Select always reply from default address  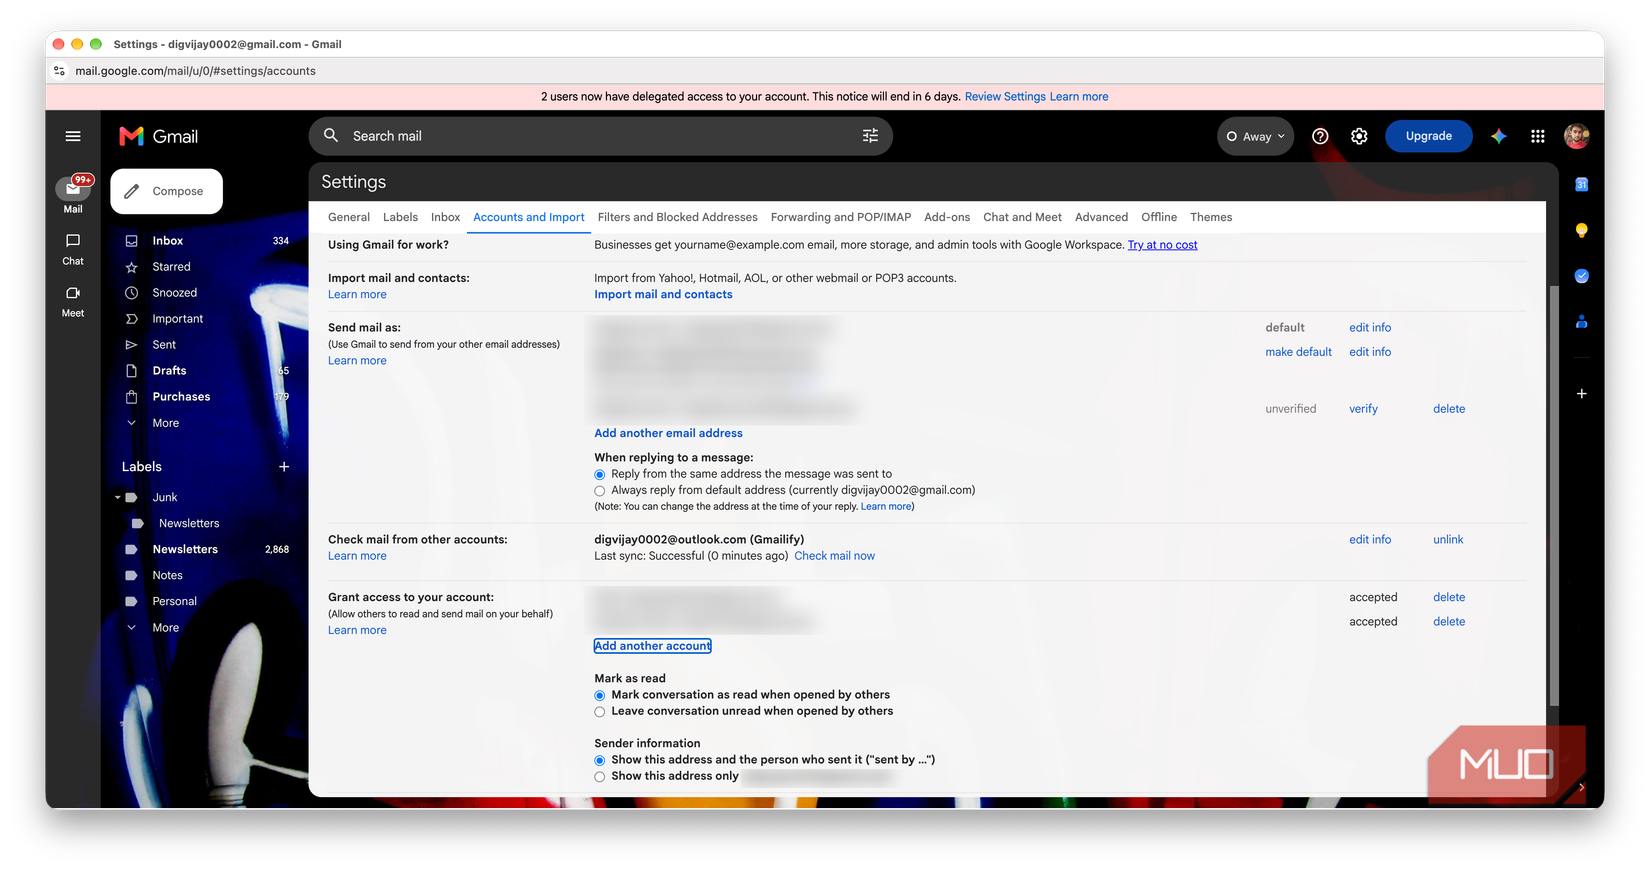(600, 491)
